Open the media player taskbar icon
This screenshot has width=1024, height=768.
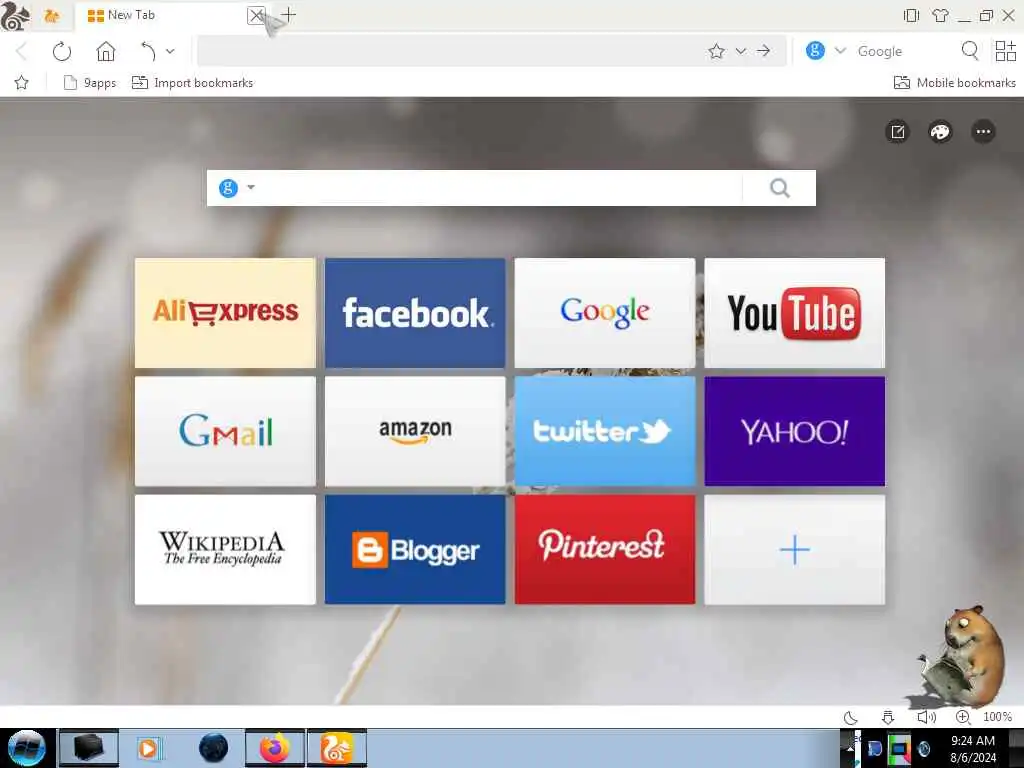[148, 748]
